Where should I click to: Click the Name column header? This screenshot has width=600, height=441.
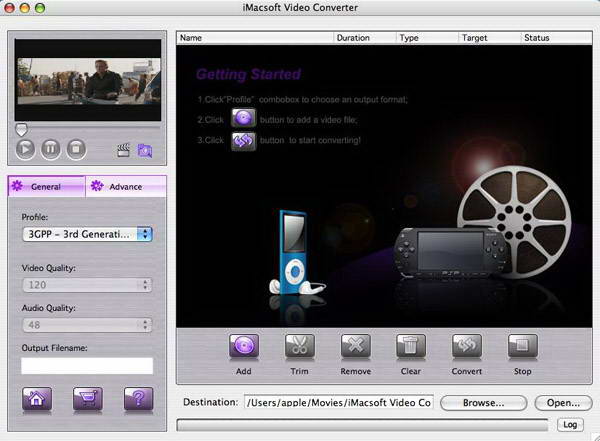255,38
